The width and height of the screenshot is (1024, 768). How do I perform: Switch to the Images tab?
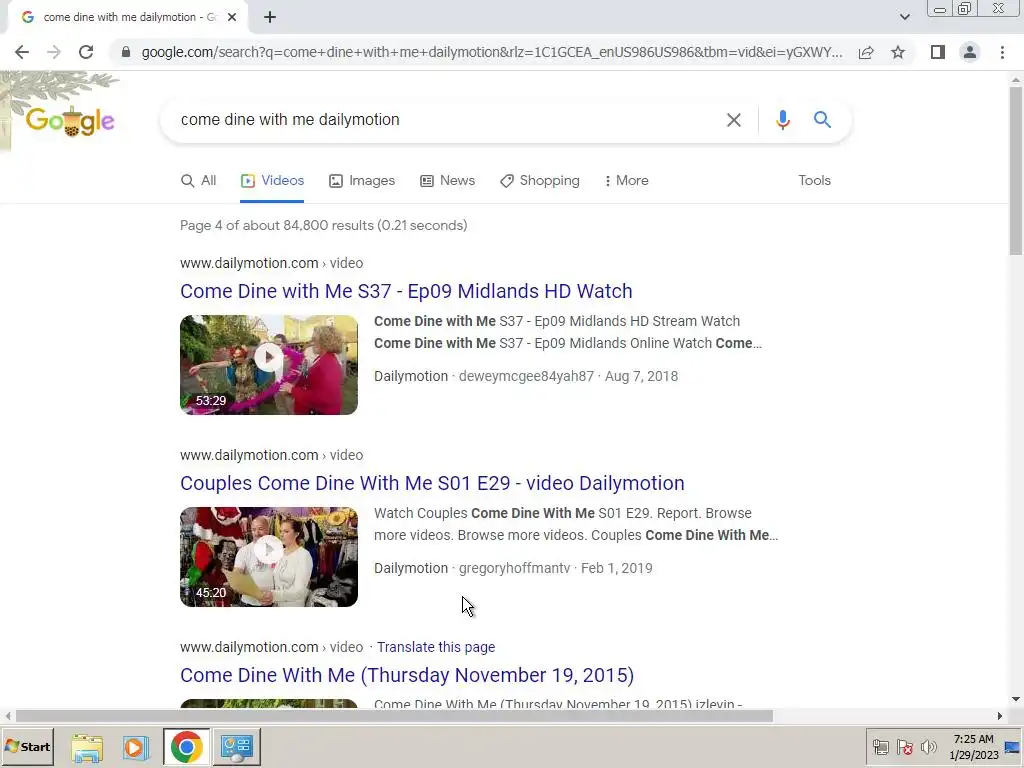362,181
